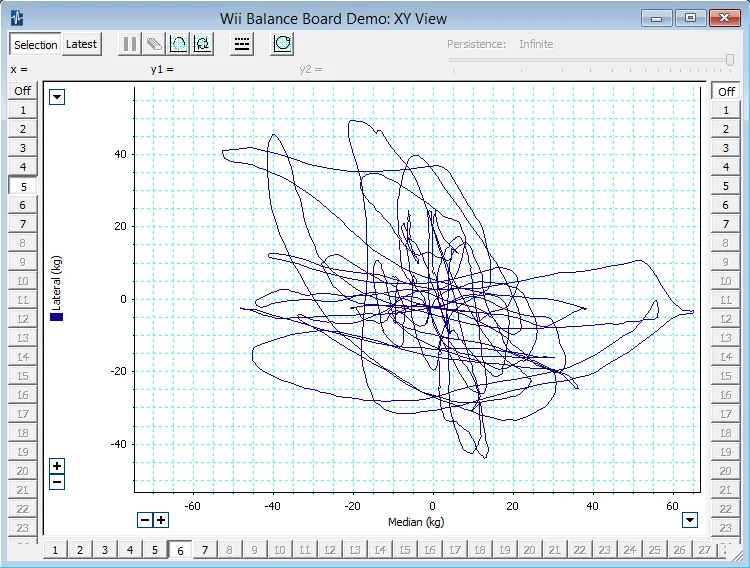Select channel 1 in left column
750x568 pixels.
pyautogui.click(x=22, y=110)
